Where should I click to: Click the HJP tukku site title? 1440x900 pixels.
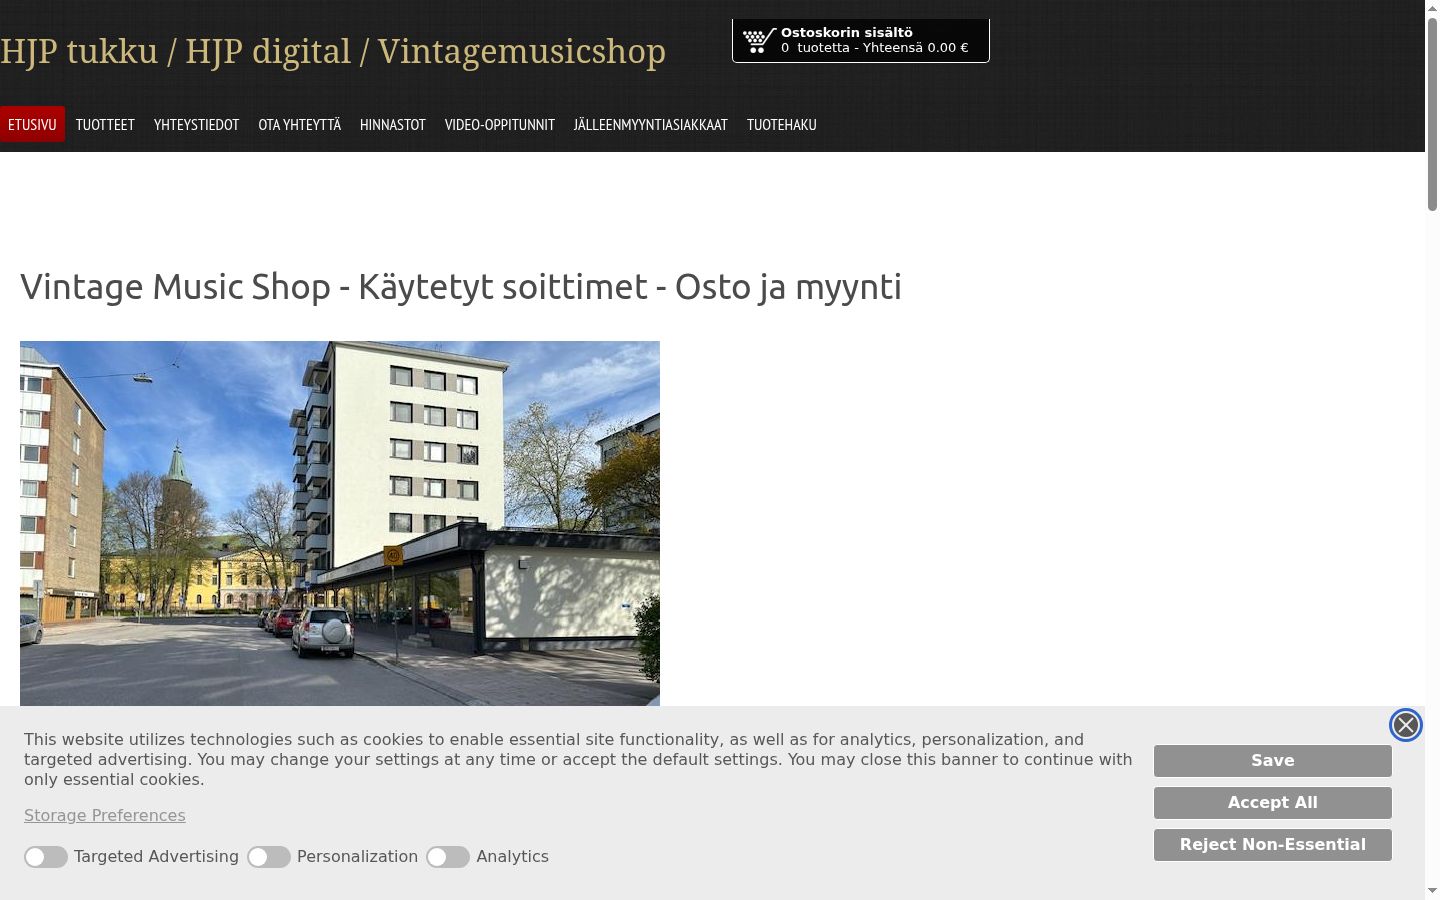coord(333,51)
